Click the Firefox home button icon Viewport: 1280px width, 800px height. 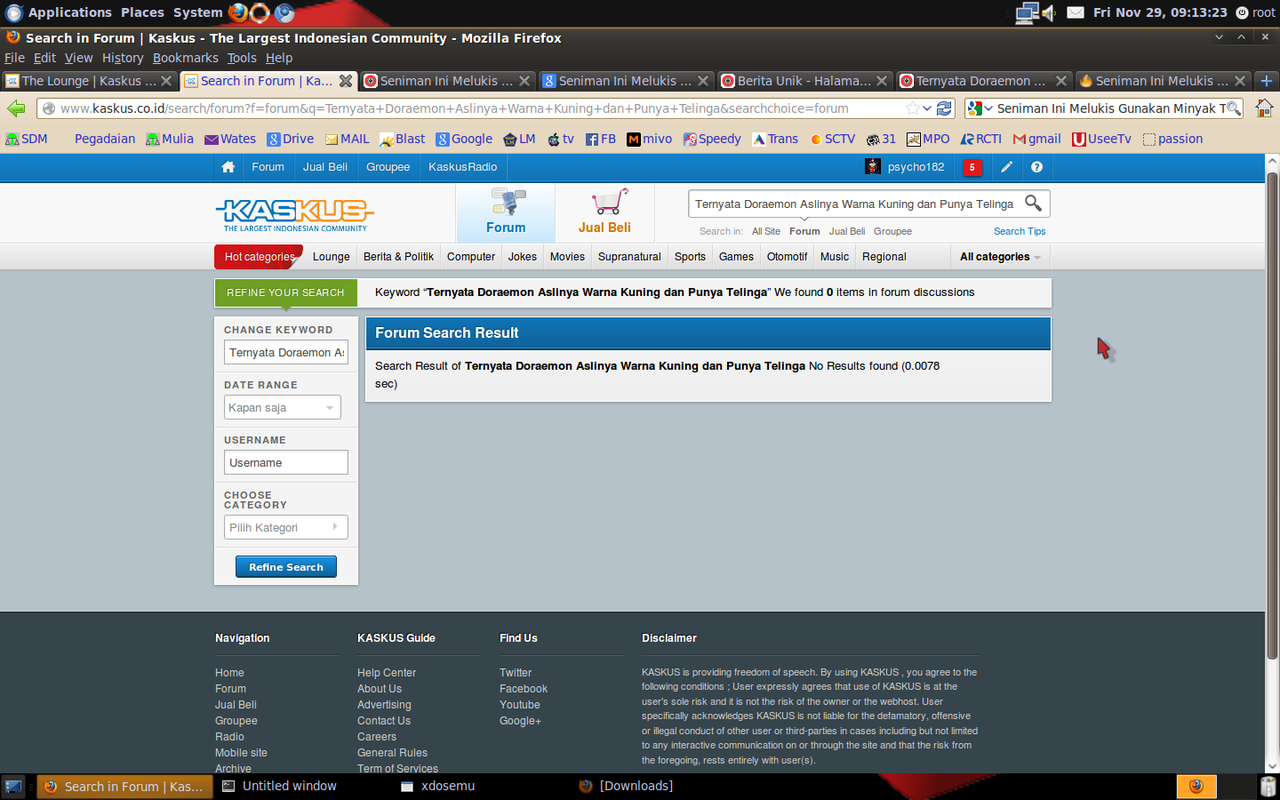[x=1264, y=108]
